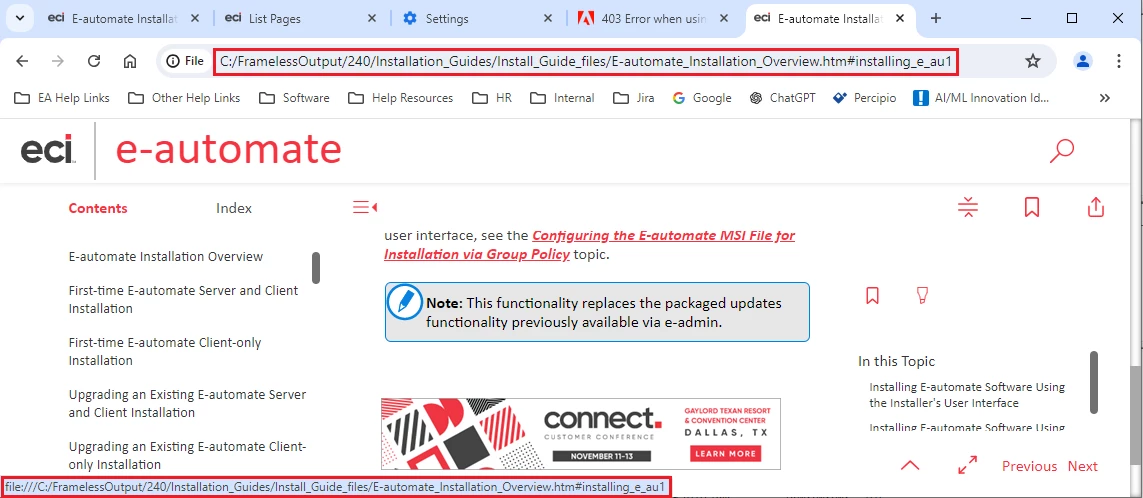1143x498 pixels.
Task: Click the search magnifier icon in header
Action: point(1061,151)
